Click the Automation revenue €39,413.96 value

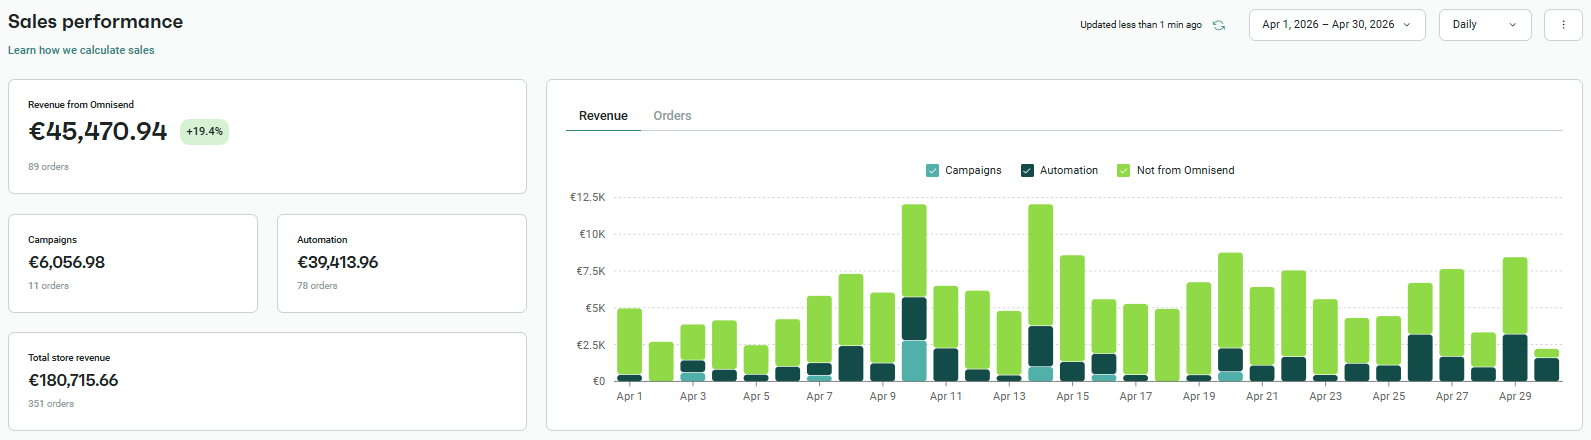coord(337,262)
